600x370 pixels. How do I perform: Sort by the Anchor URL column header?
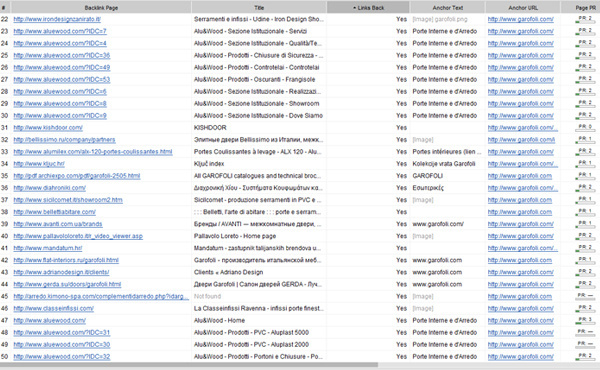[523, 7]
